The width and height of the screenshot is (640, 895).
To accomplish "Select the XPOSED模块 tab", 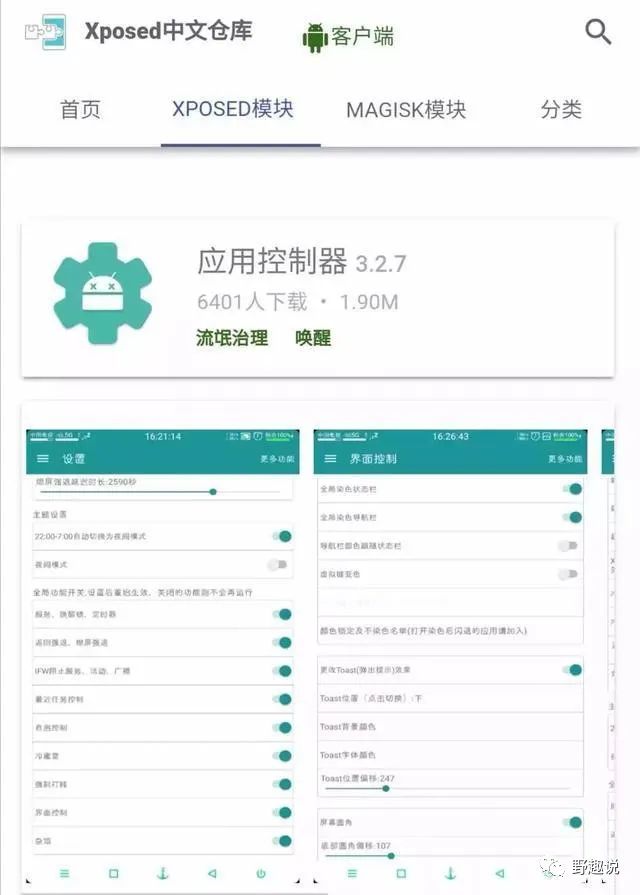I will (233, 108).
